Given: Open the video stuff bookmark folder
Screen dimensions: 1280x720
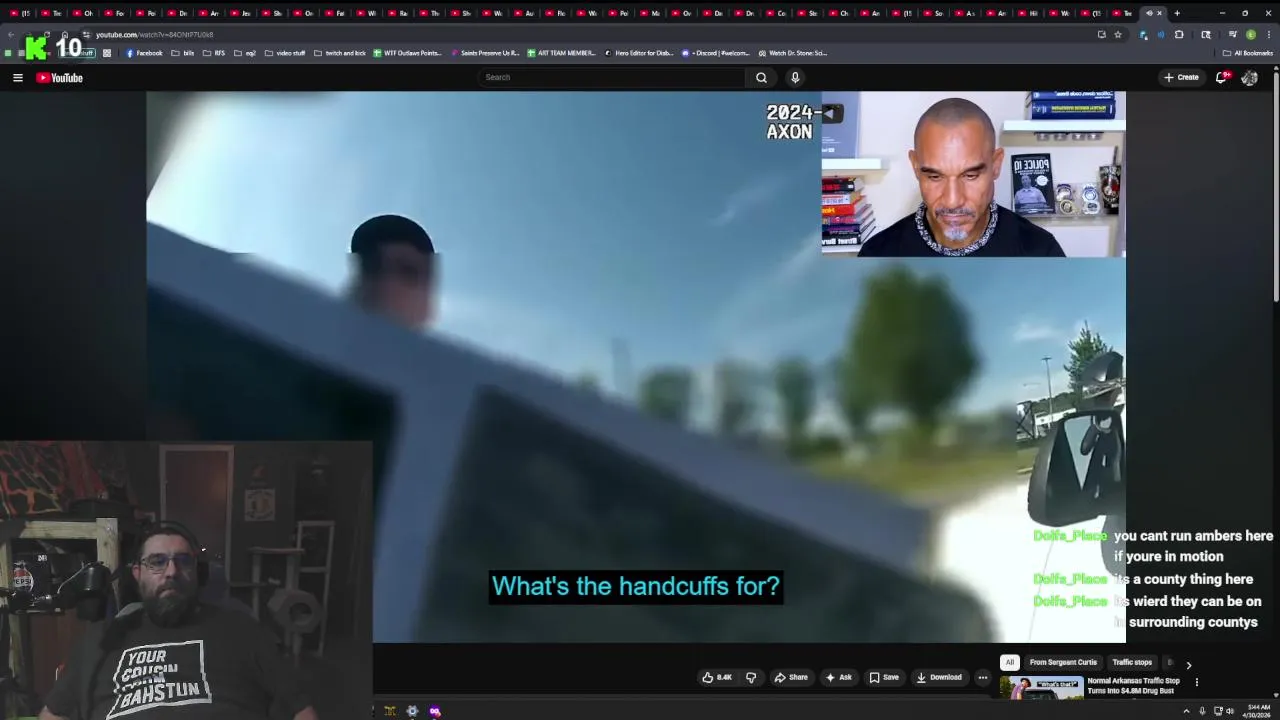Looking at the screenshot, I should 285,53.
